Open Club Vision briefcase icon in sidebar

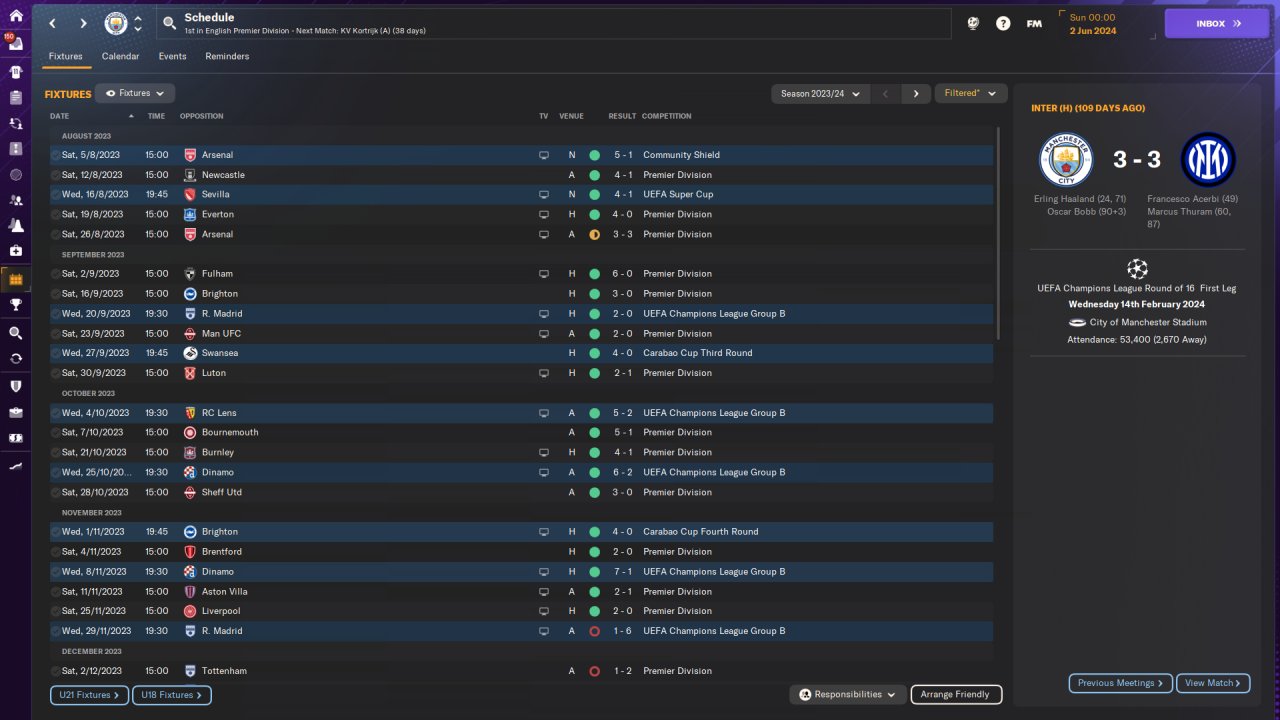pos(15,412)
